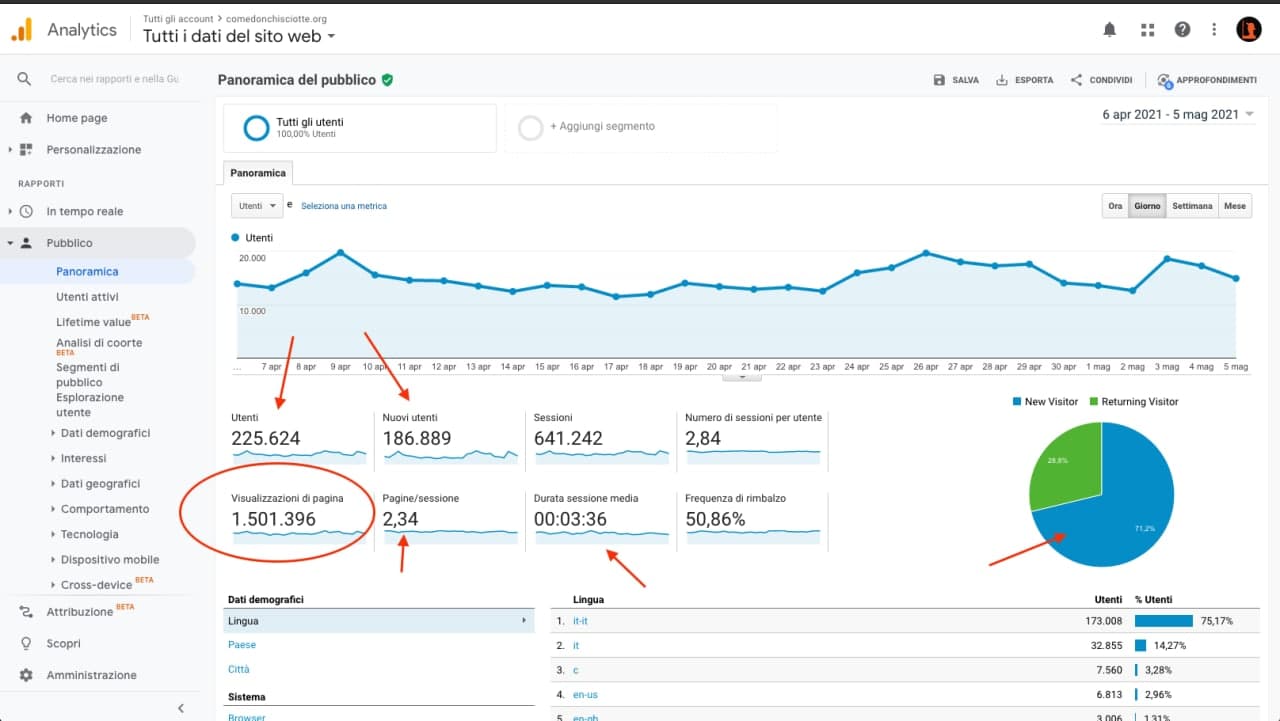Click the Condividi share icon
1280x721 pixels.
click(x=1076, y=80)
